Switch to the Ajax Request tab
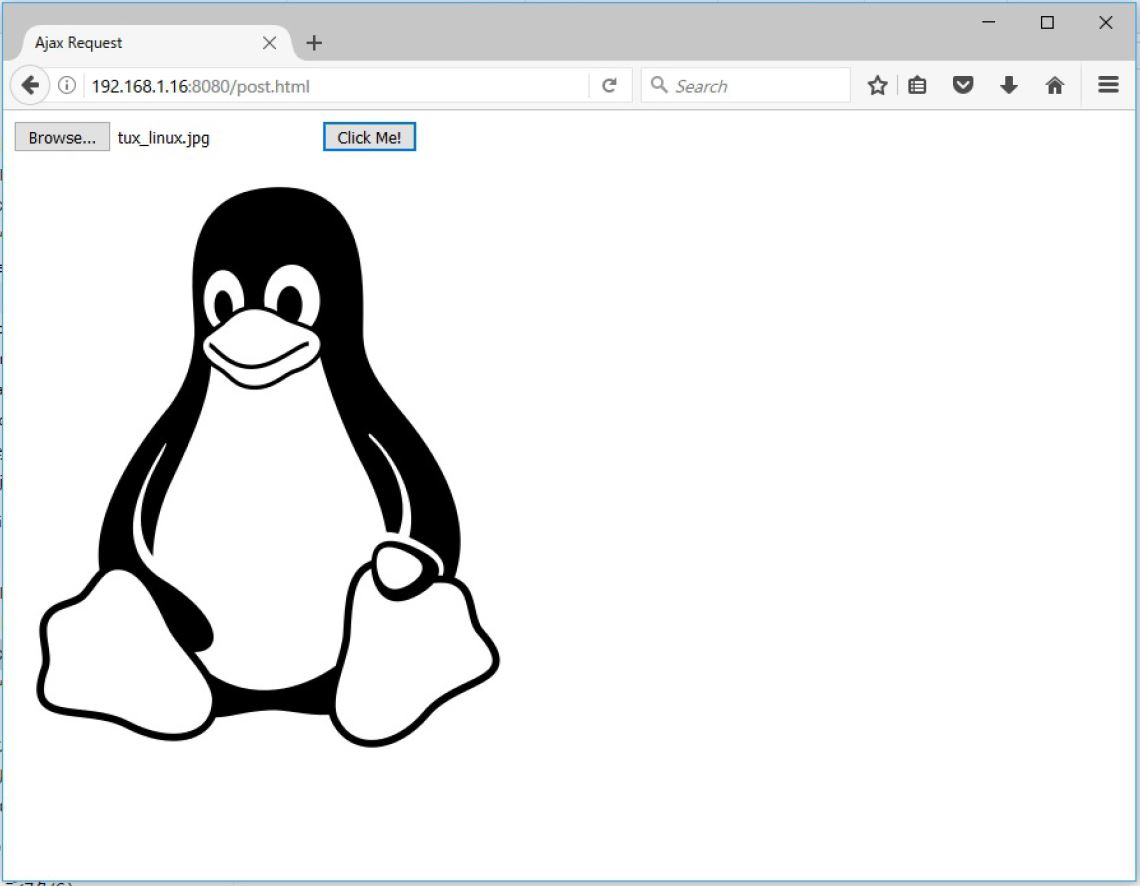This screenshot has width=1140, height=886. pyautogui.click(x=140, y=42)
